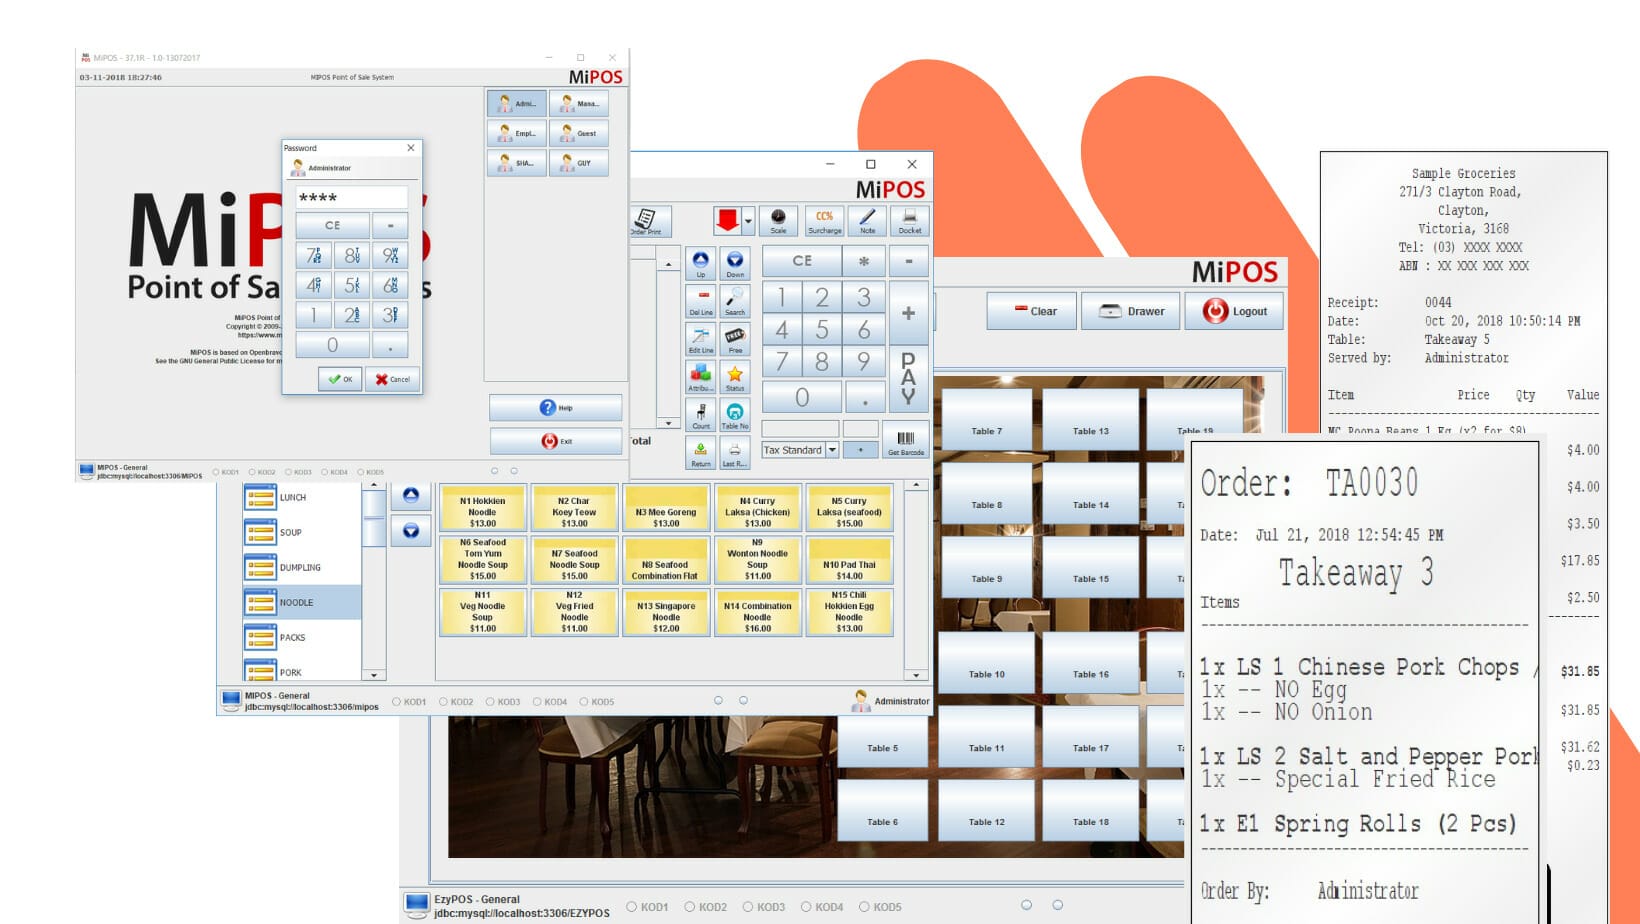
Task: Select Table 7 on the floor plan
Action: (986, 419)
